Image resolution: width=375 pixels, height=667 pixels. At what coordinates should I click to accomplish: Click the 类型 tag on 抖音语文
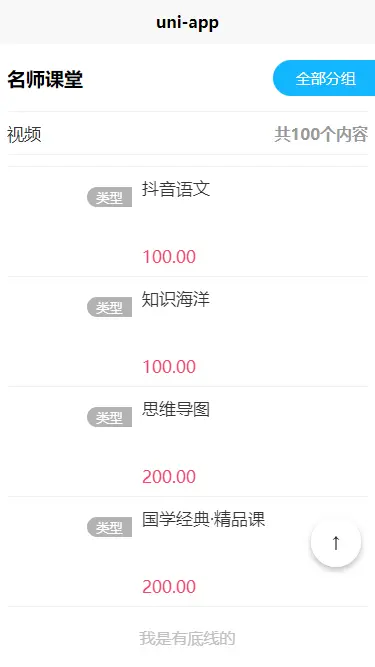pyautogui.click(x=109, y=197)
